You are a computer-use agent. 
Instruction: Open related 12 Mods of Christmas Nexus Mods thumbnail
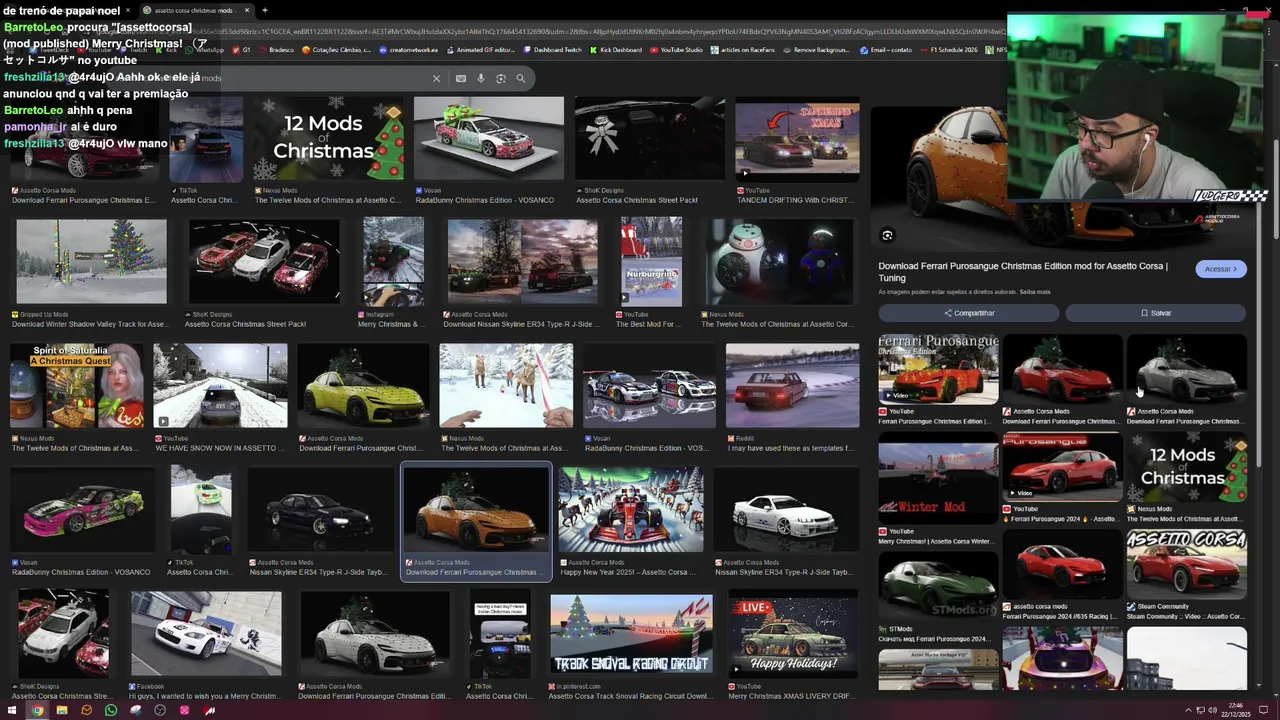pos(1187,467)
